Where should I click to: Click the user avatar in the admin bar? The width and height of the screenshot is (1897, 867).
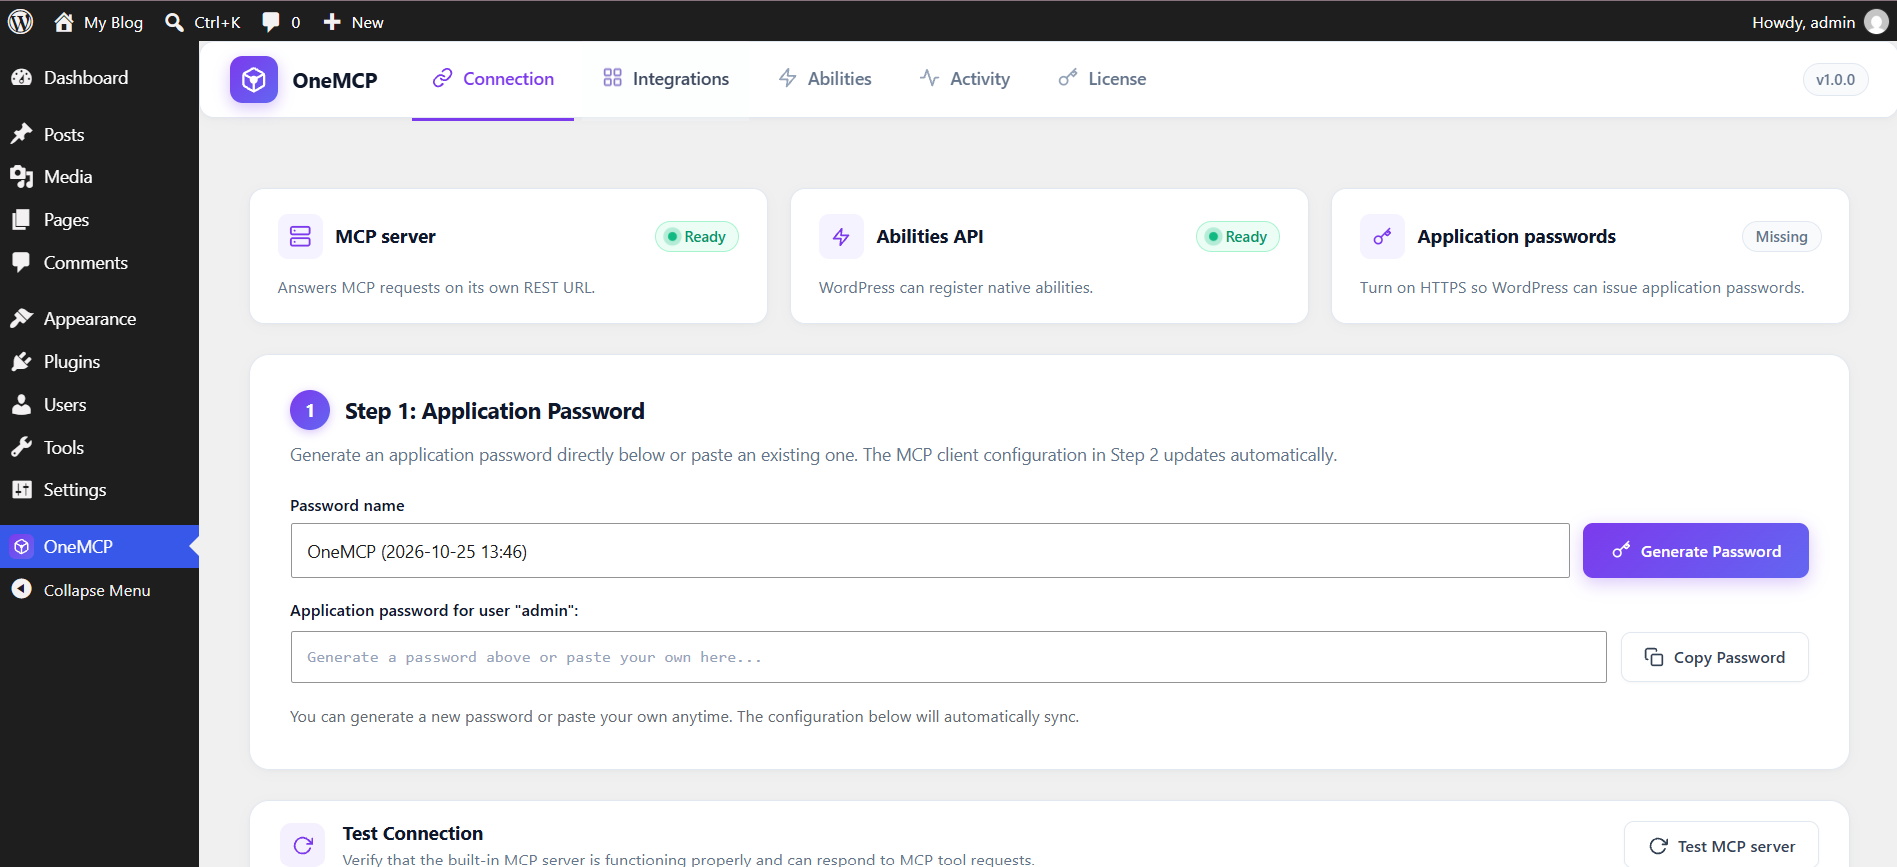pyautogui.click(x=1876, y=22)
